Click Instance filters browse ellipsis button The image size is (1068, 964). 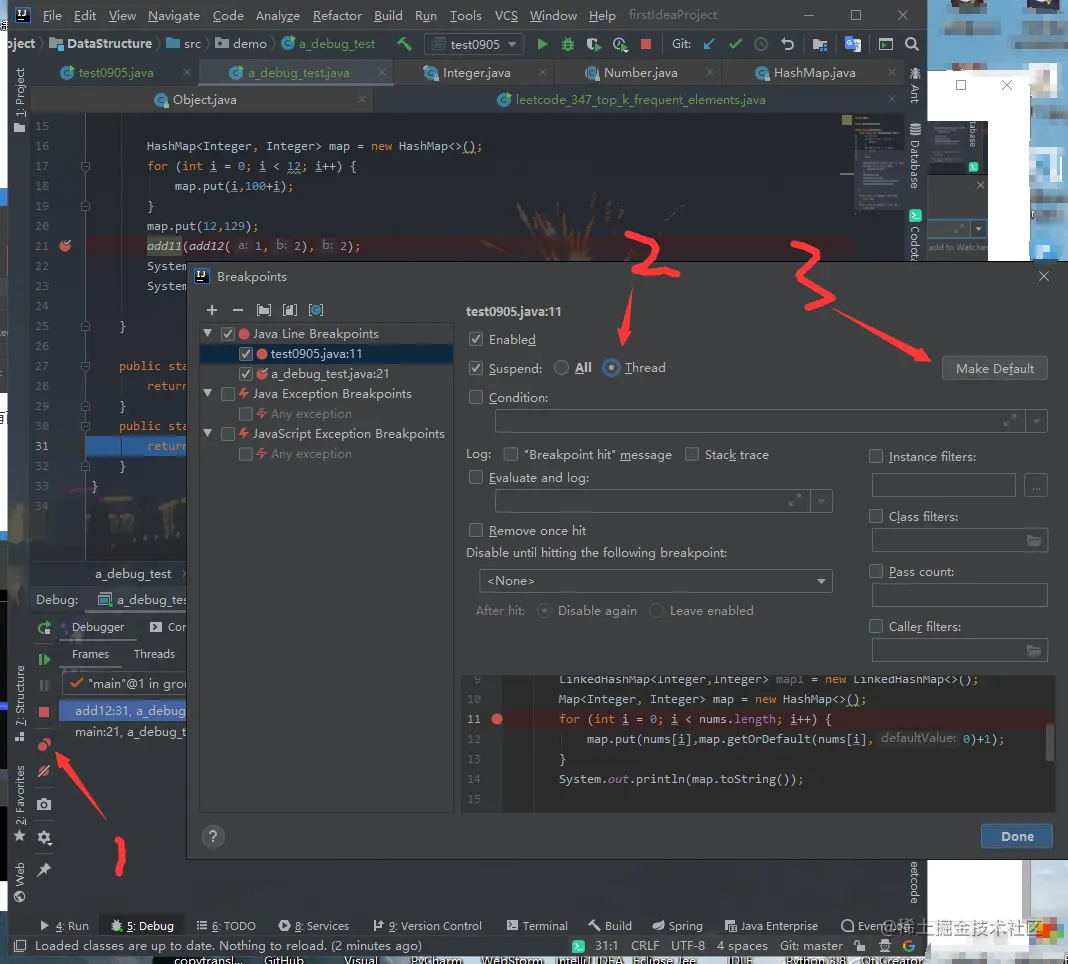tap(1036, 486)
